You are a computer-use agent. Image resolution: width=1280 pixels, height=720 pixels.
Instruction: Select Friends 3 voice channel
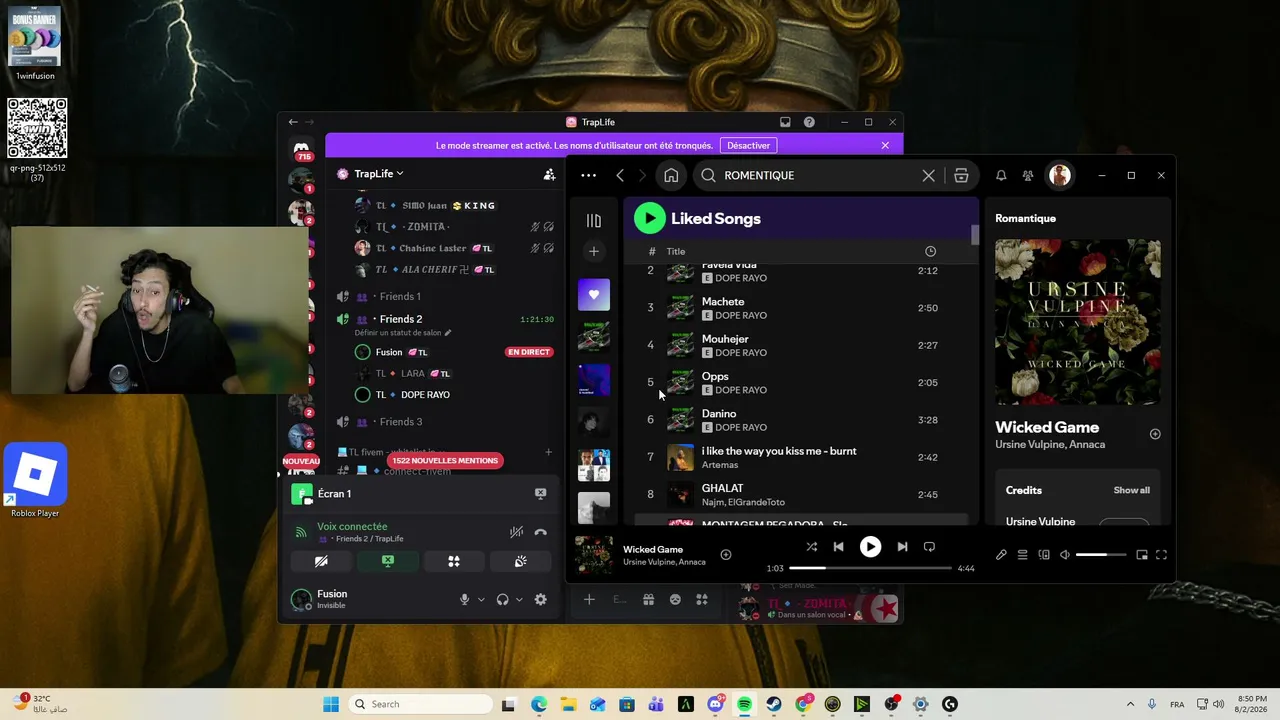(400, 421)
